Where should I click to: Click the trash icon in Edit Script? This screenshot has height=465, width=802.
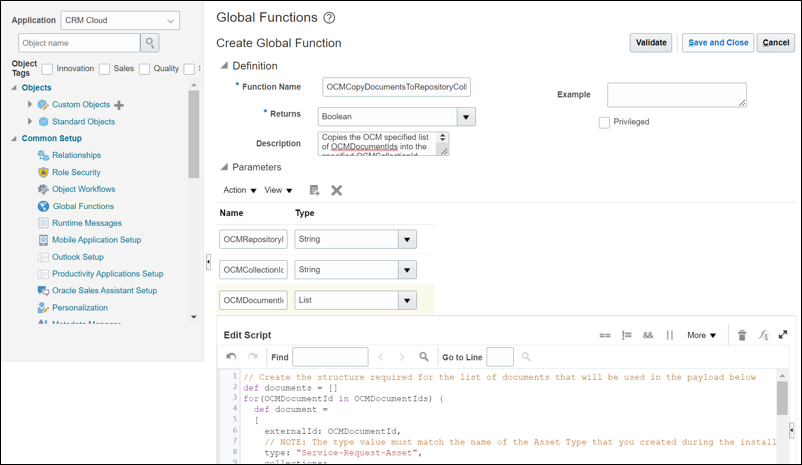742,335
